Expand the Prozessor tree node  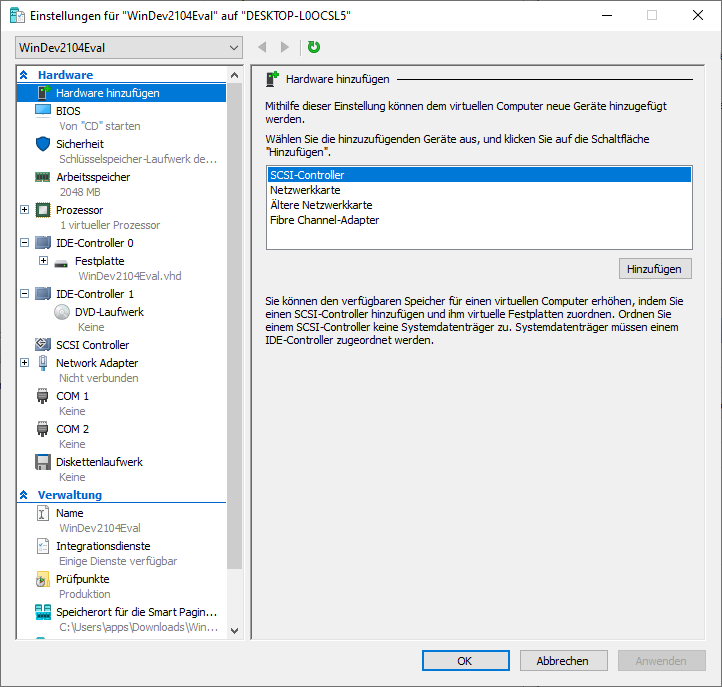click(25, 210)
